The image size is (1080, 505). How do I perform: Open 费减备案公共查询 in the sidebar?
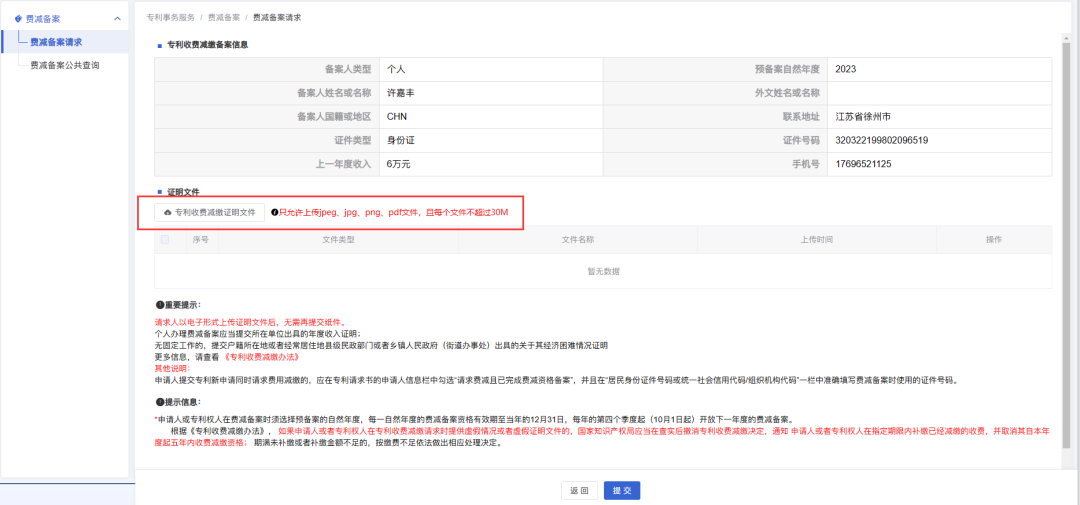tap(64, 65)
